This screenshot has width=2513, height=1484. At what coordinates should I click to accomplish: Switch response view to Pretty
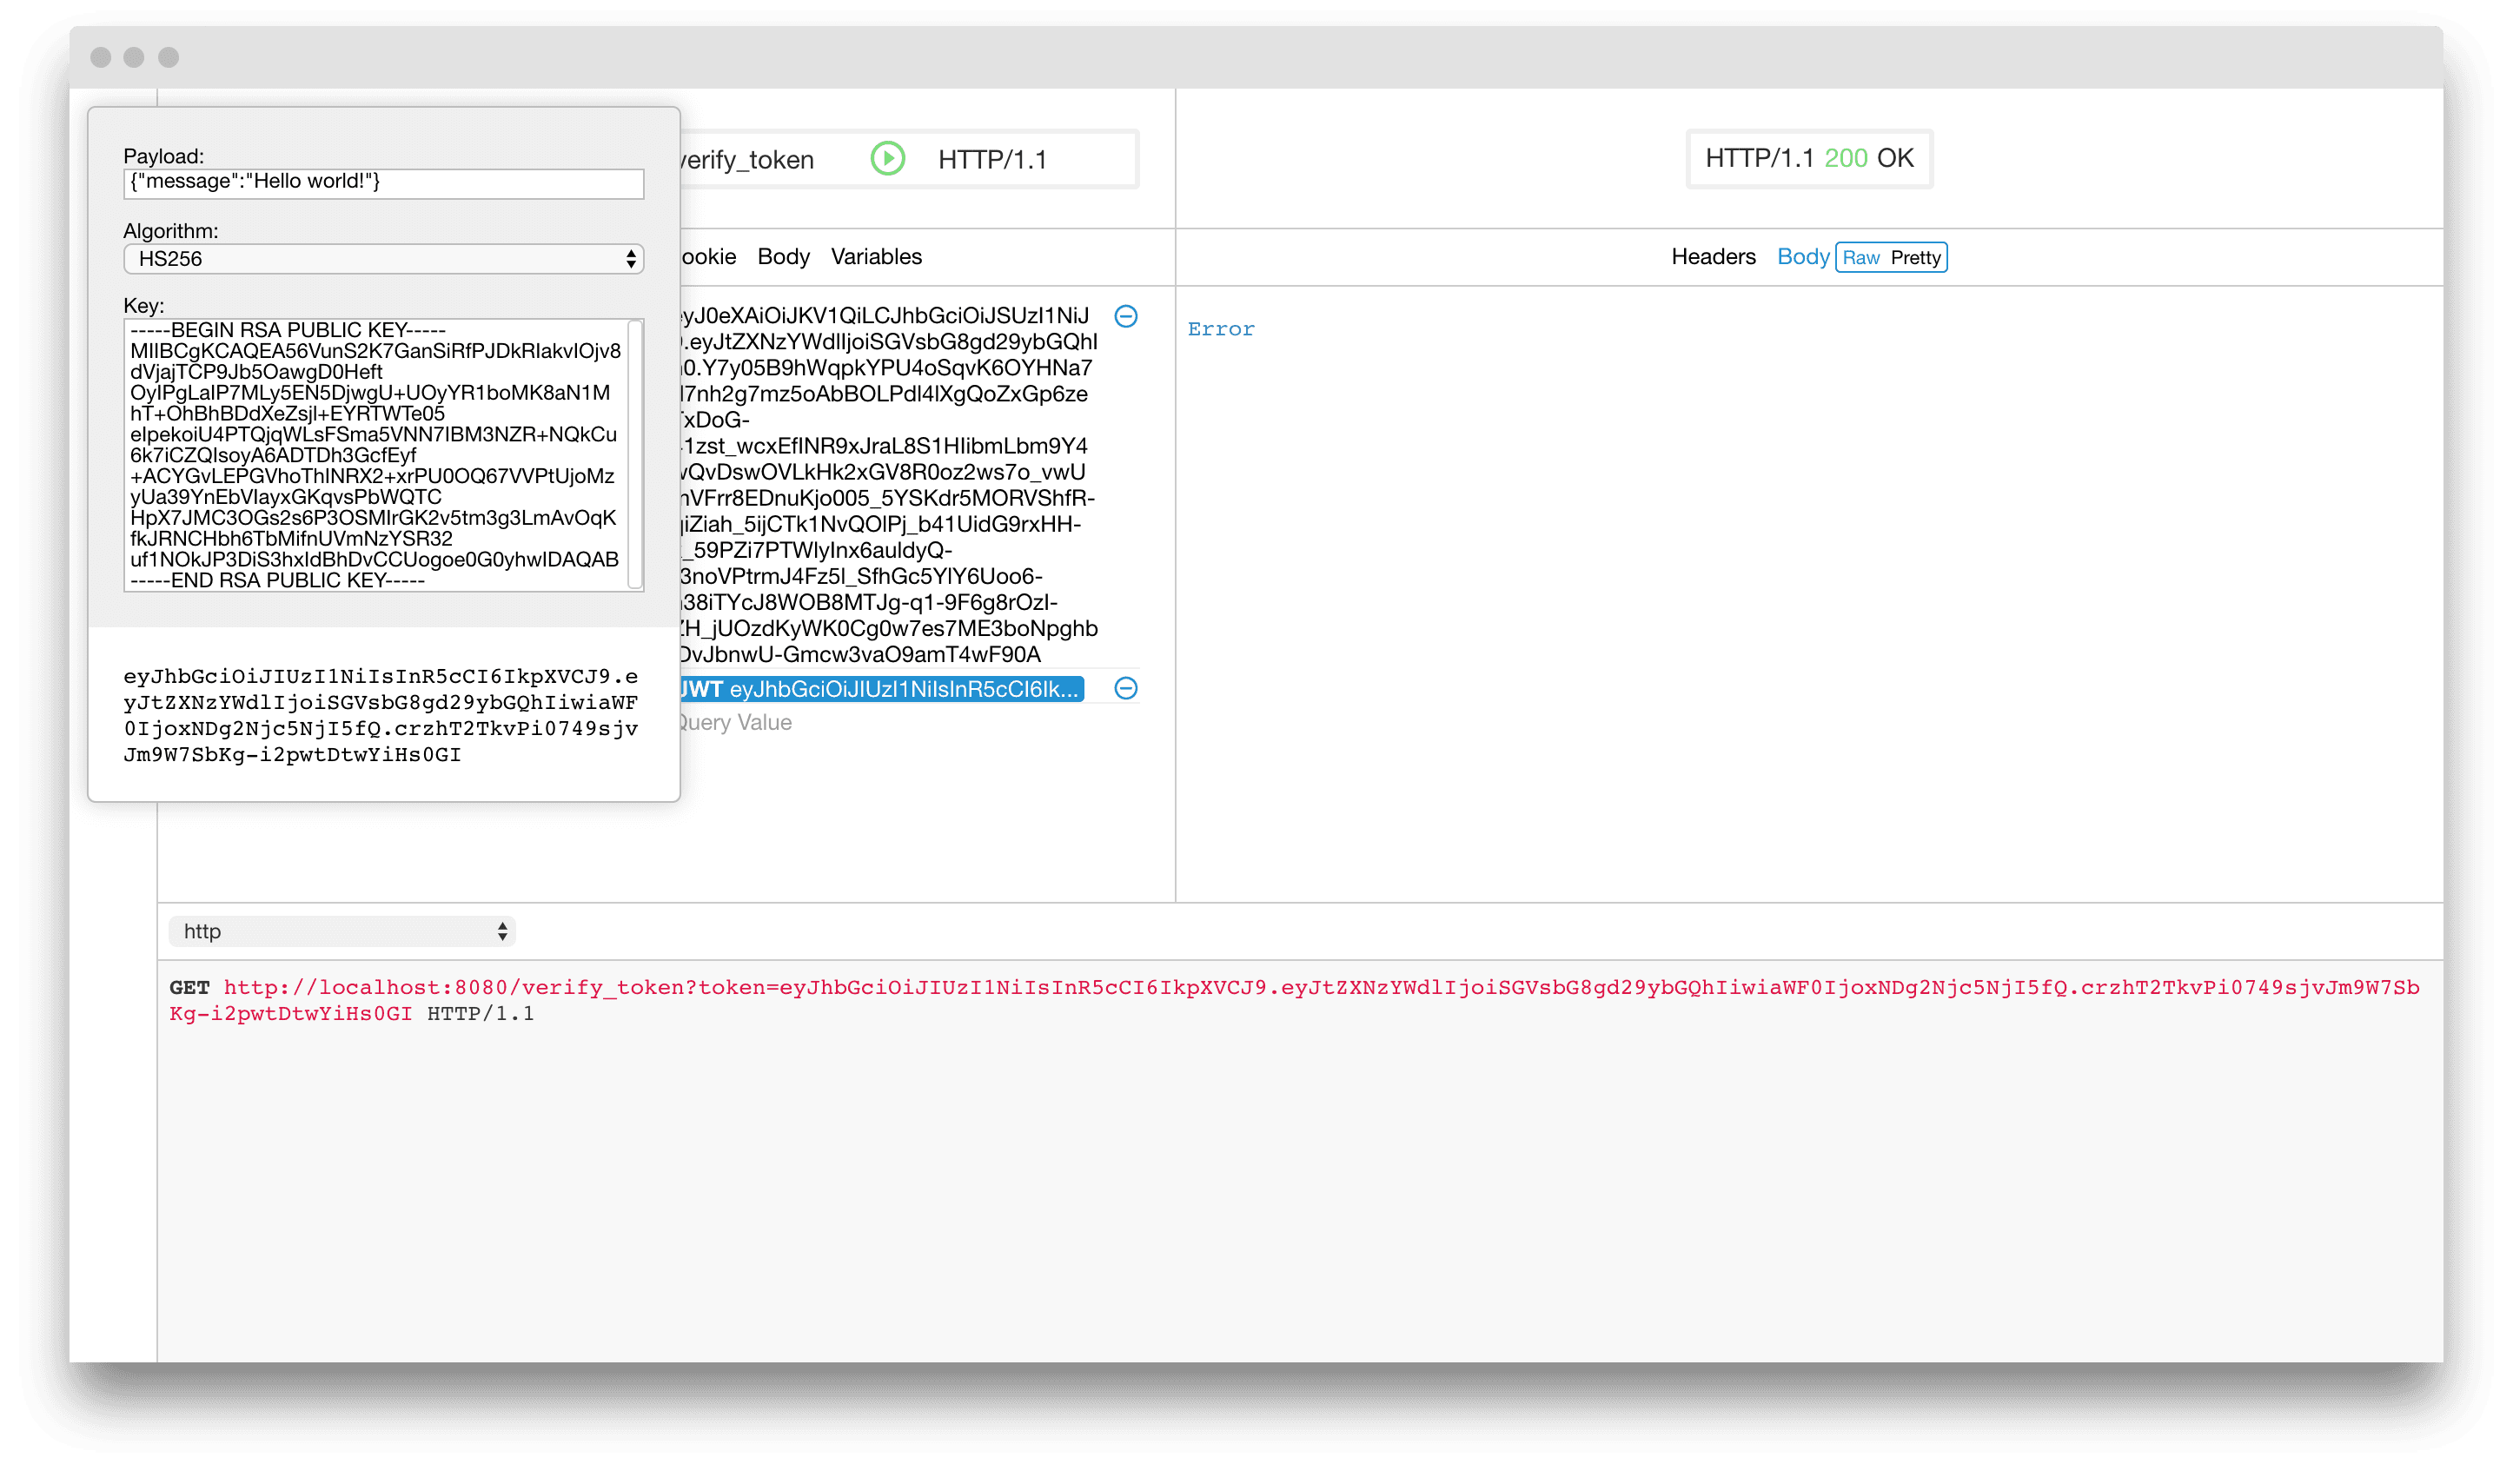[x=1915, y=258]
